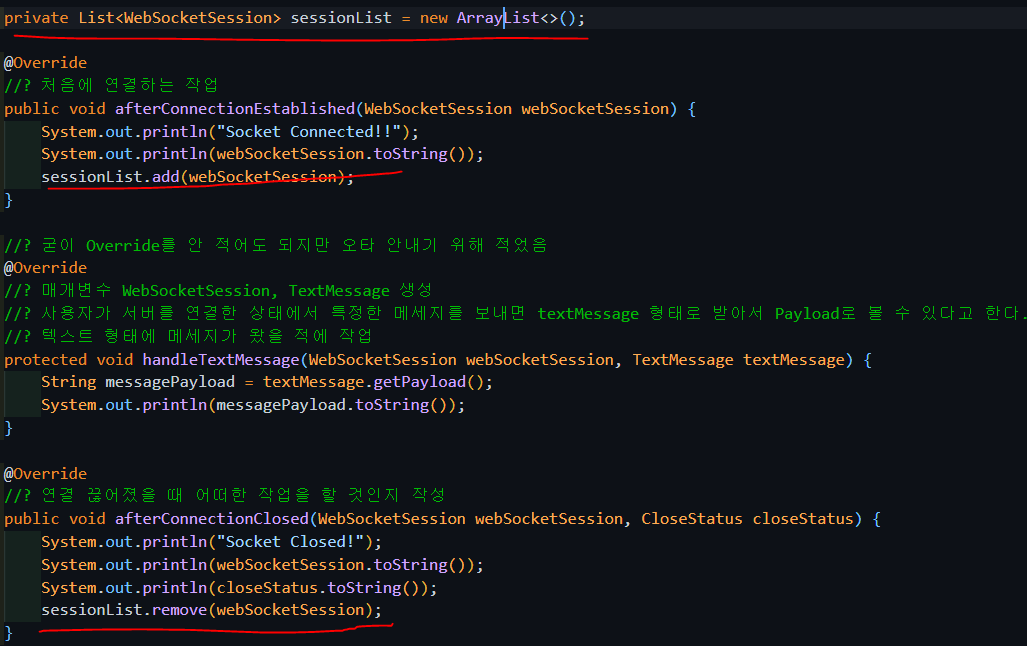Viewport: 1027px width, 646px height.
Task: Click the comment '텍스트 형태에 메세지가 왔을 적에 작업'
Action: [188, 336]
